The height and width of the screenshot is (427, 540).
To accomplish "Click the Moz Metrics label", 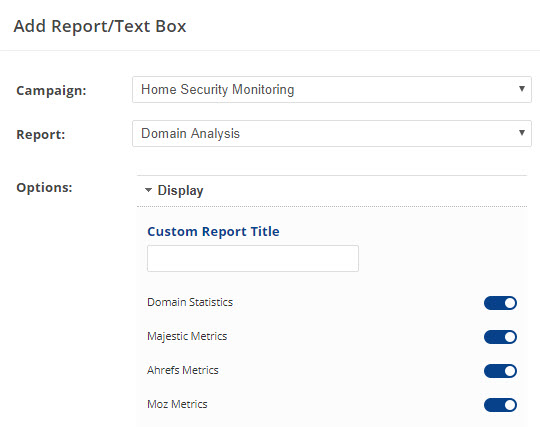I will (x=177, y=404).
